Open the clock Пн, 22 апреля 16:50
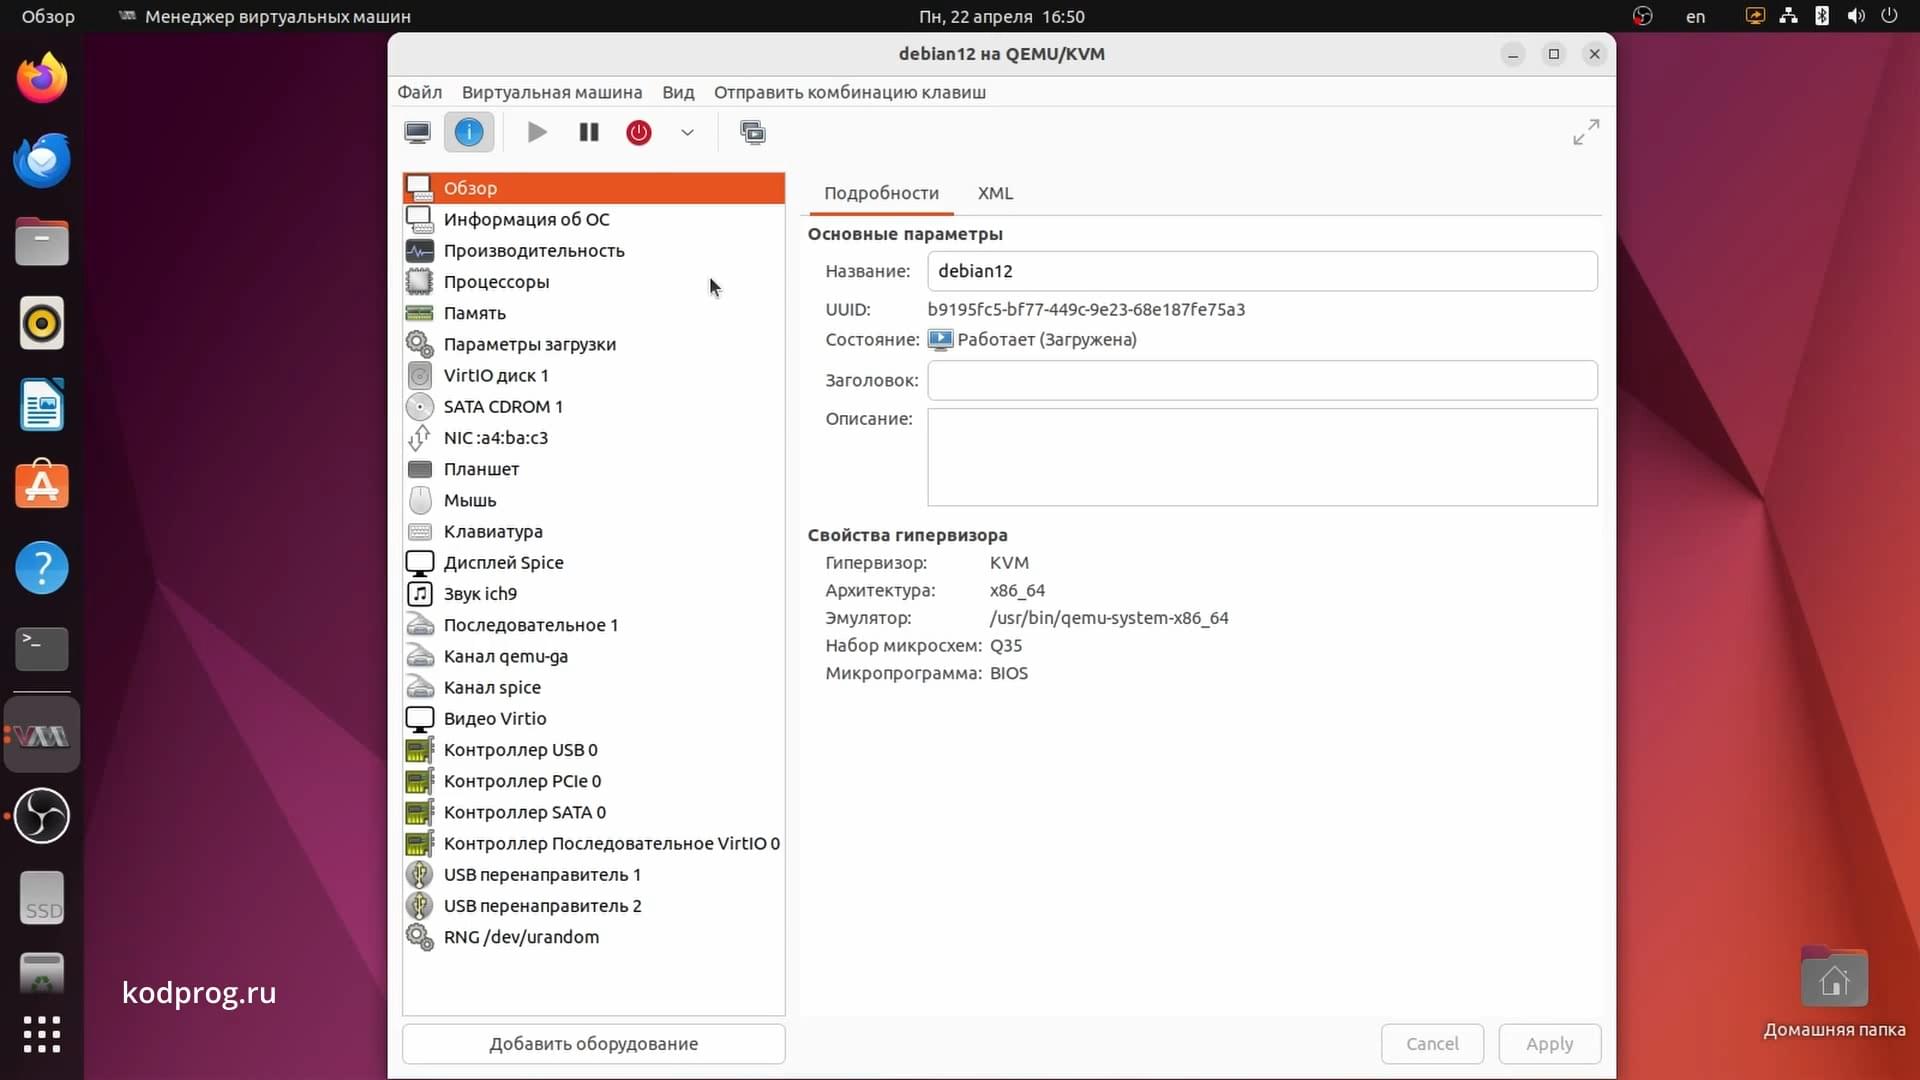 1001,16
